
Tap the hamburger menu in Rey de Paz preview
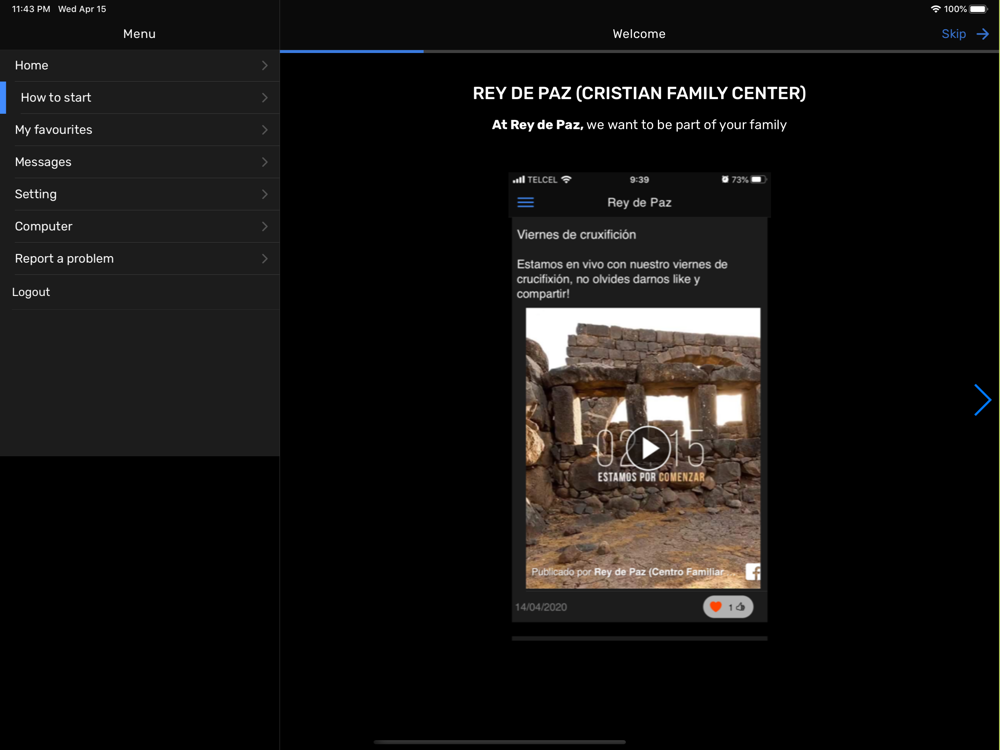pyautogui.click(x=526, y=202)
